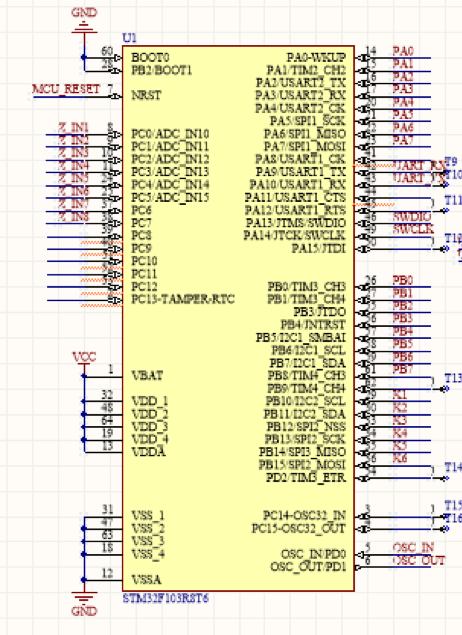Screen dimensions: 462x635
Task: Select the PC0/ADC_IN10 pin name
Action: [170, 134]
